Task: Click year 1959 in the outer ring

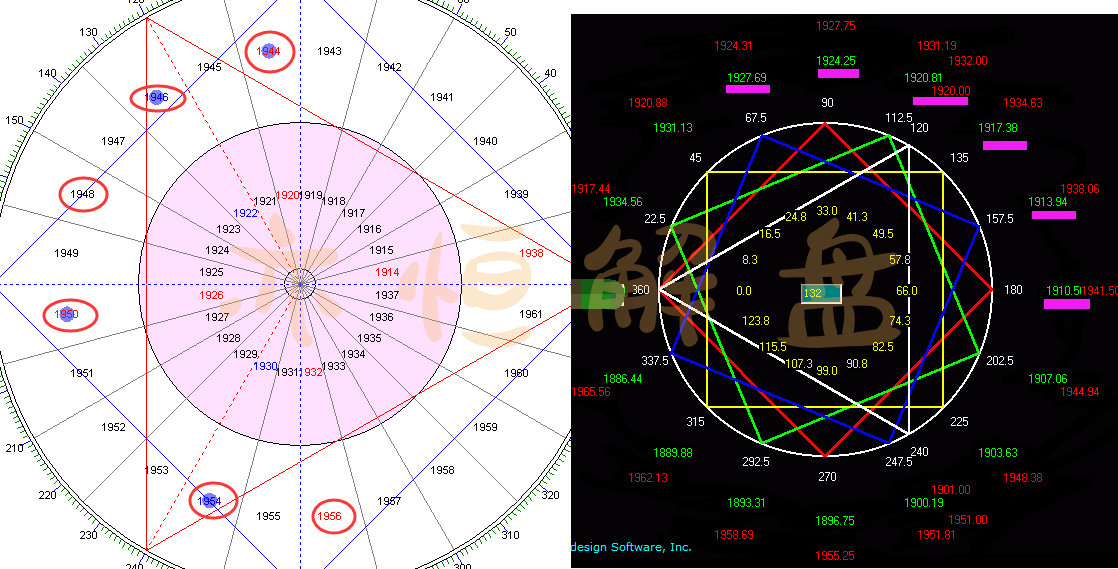Action: click(x=486, y=428)
